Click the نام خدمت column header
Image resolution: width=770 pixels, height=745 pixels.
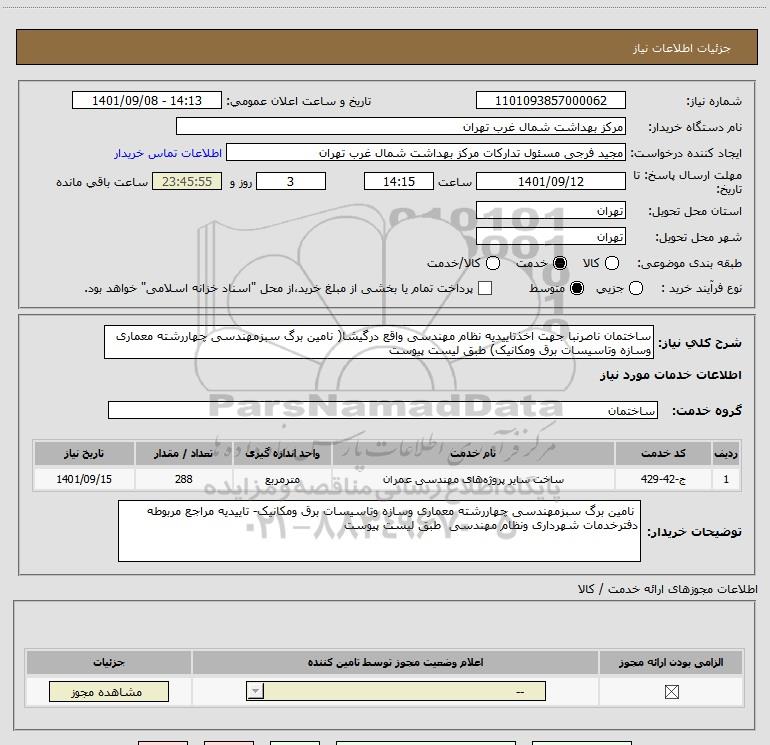(473, 453)
